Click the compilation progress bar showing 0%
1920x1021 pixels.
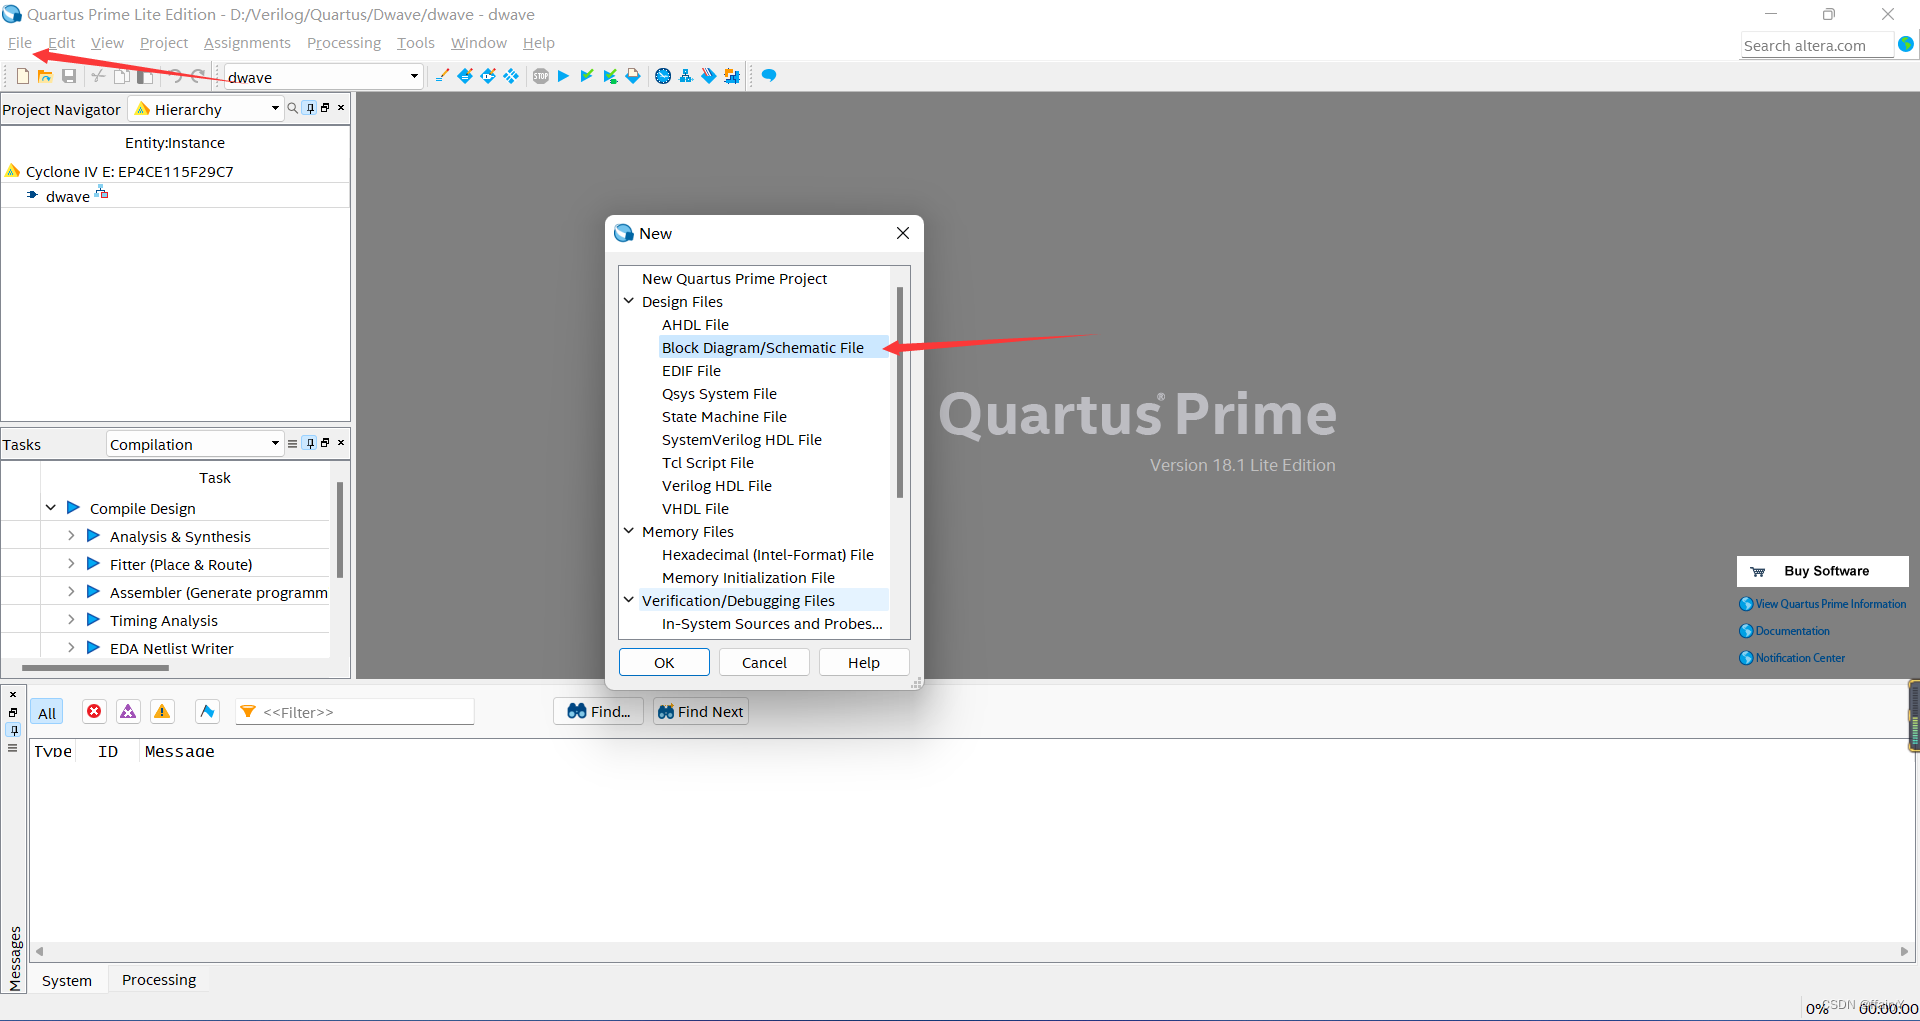tap(1816, 1008)
